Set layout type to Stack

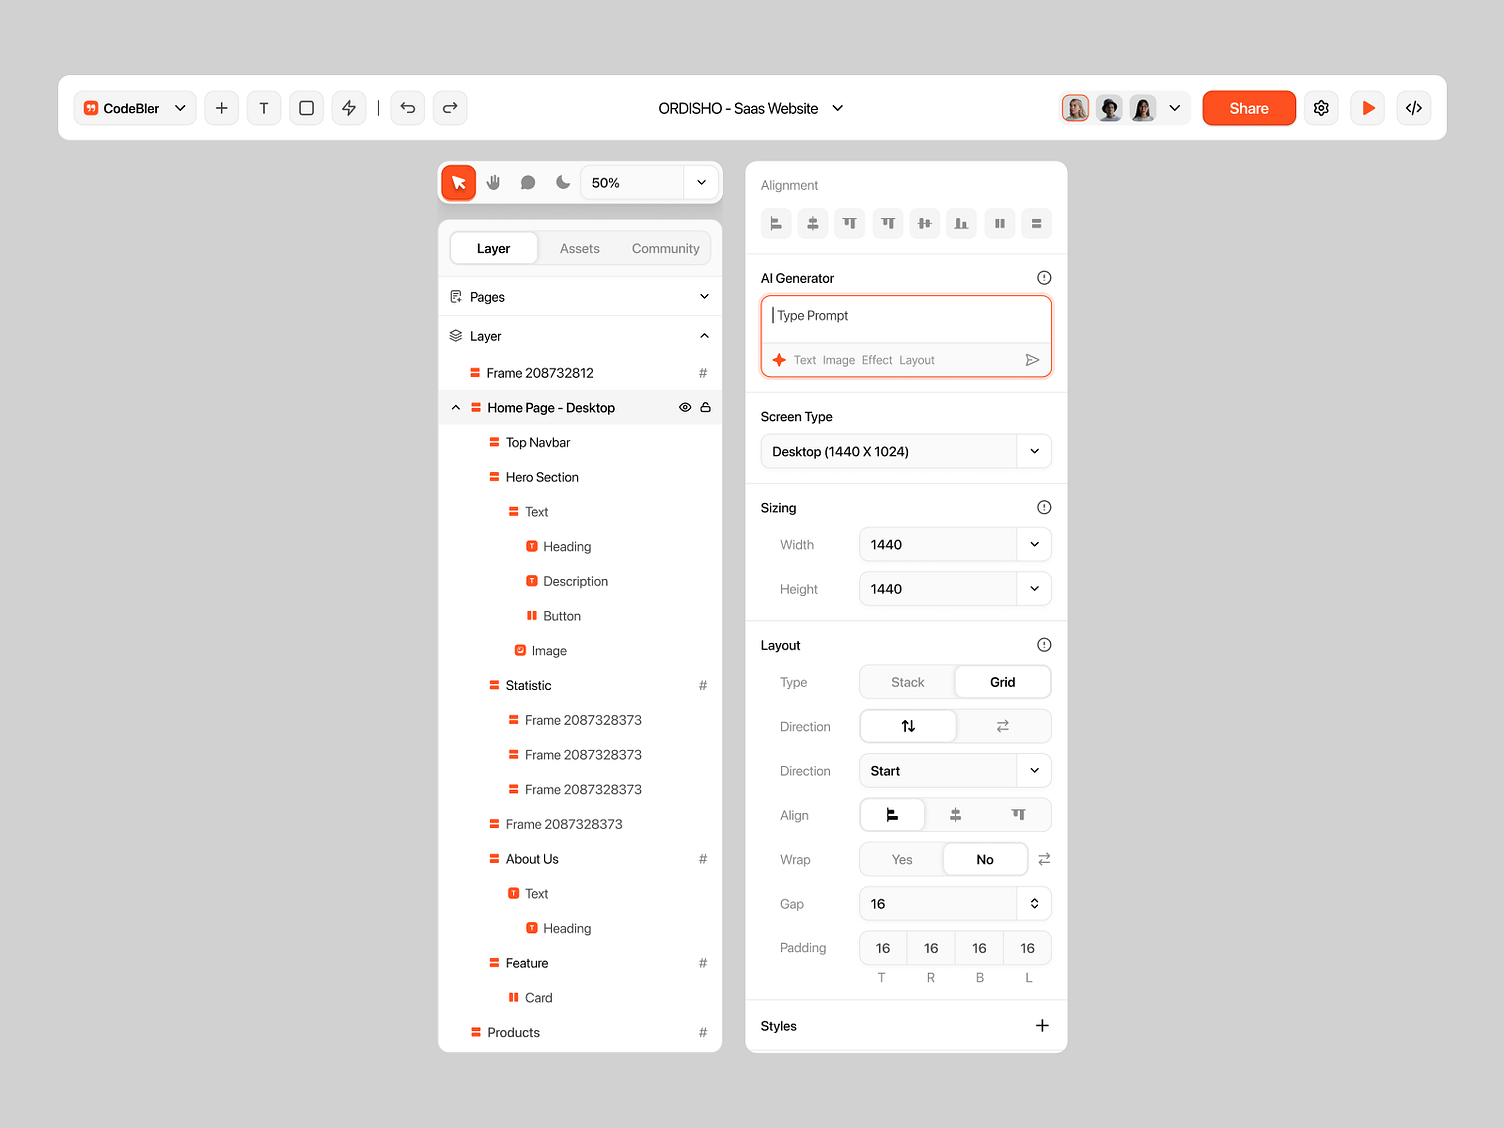907,682
